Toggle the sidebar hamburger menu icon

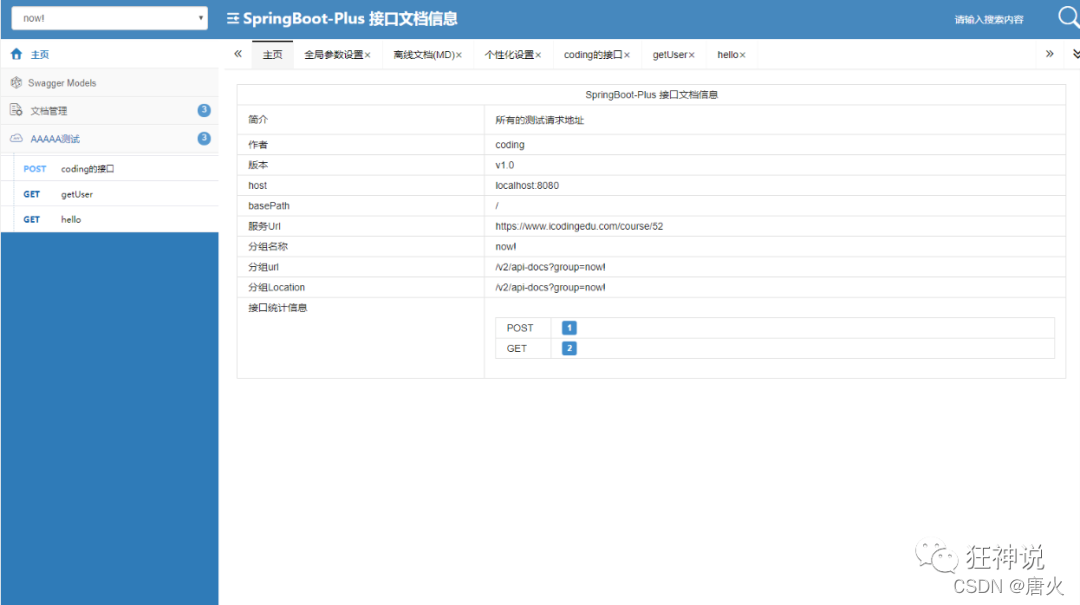click(x=233, y=19)
